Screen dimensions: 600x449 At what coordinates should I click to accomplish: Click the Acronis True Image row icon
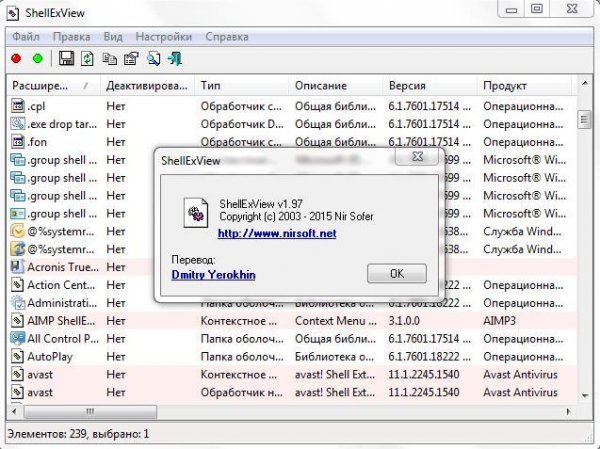coord(18,266)
